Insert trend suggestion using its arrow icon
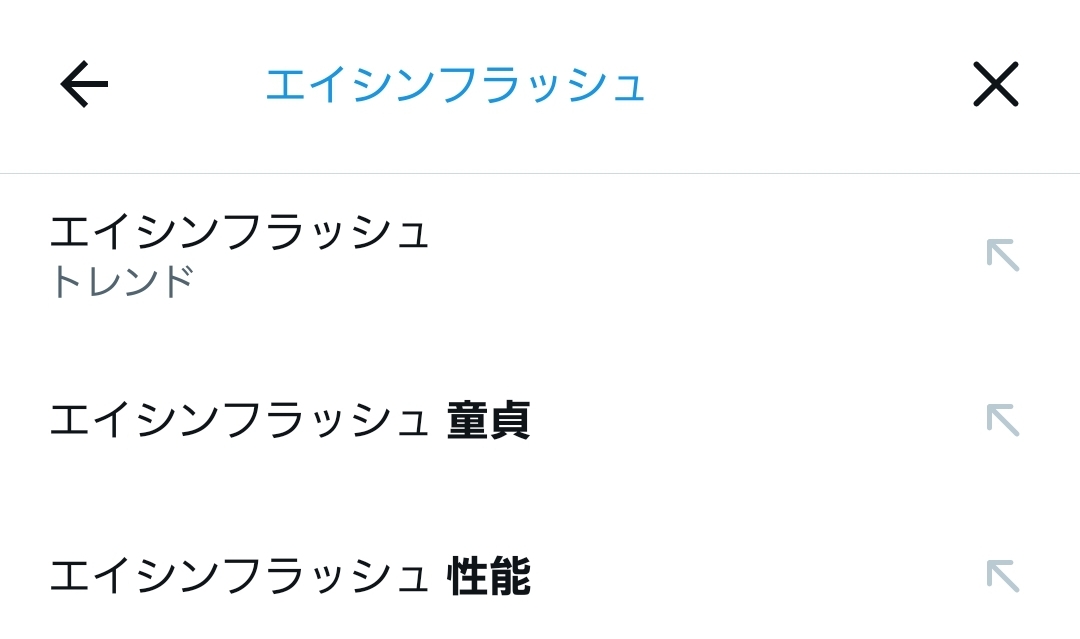 [x=1002, y=255]
